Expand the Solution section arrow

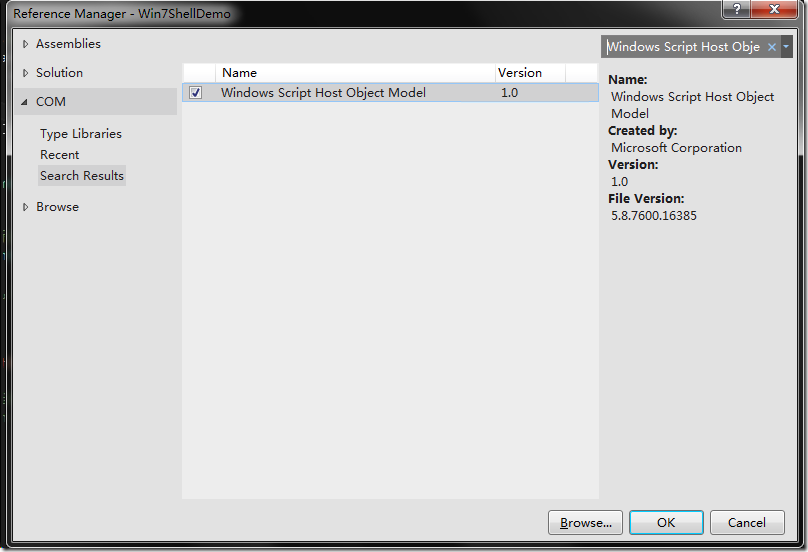(25, 73)
